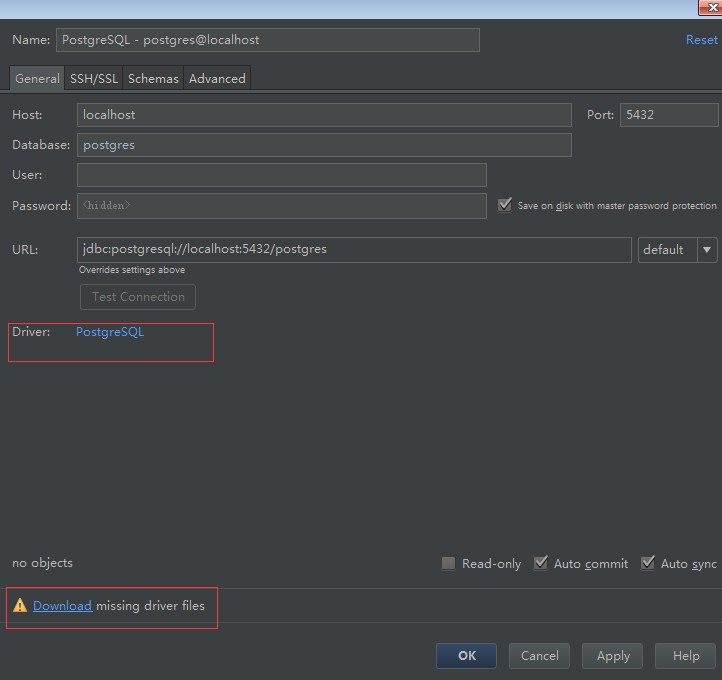Open the PostgreSQL driver link
The width and height of the screenshot is (722, 680).
(x=110, y=331)
